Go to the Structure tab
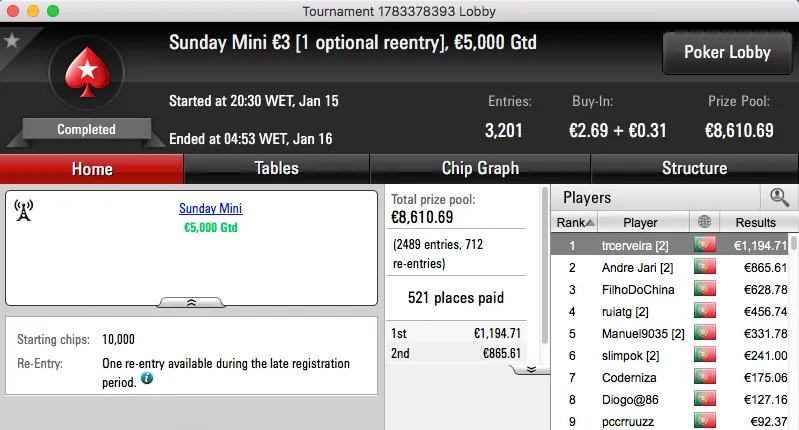799x430 pixels. pyautogui.click(x=694, y=168)
